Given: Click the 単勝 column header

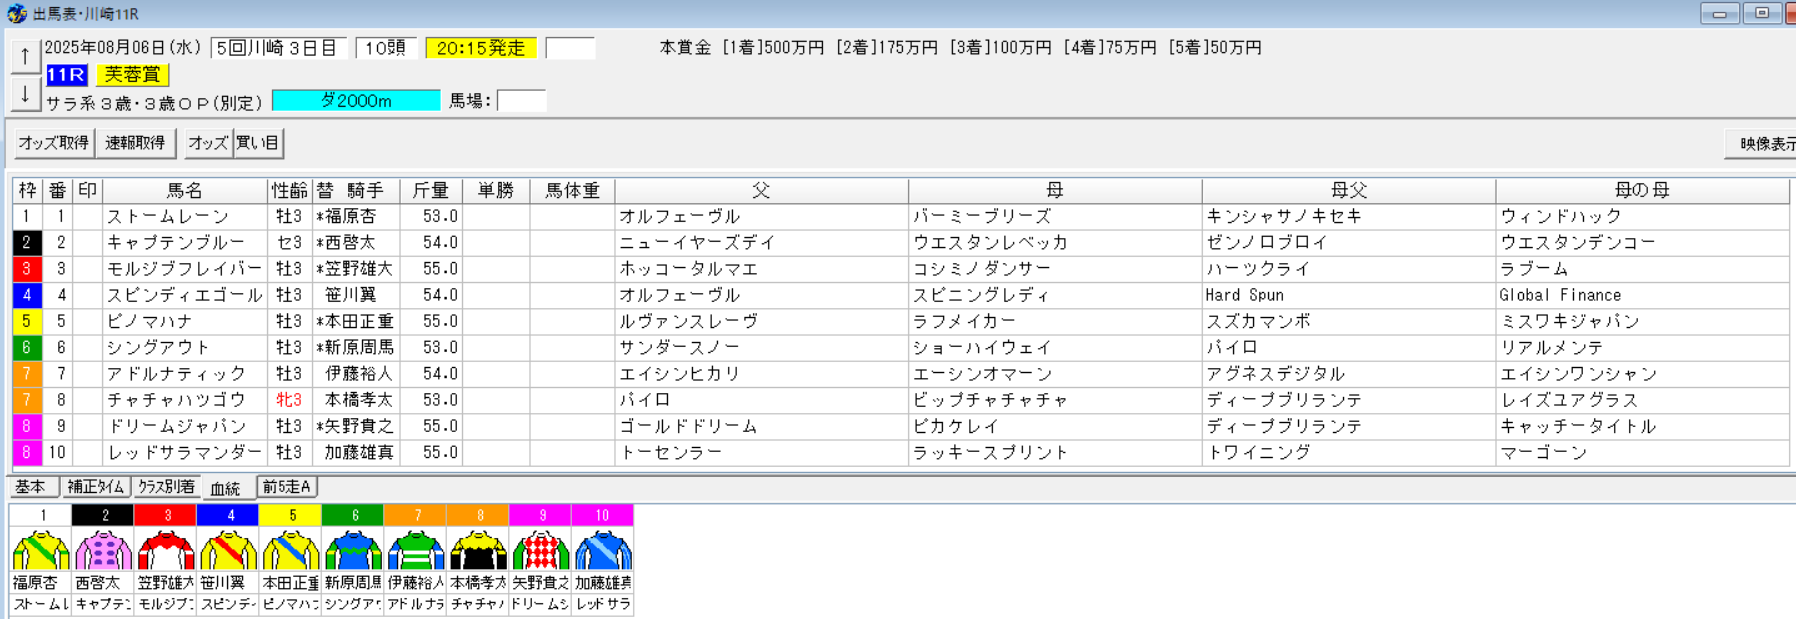Looking at the screenshot, I should click(x=496, y=190).
